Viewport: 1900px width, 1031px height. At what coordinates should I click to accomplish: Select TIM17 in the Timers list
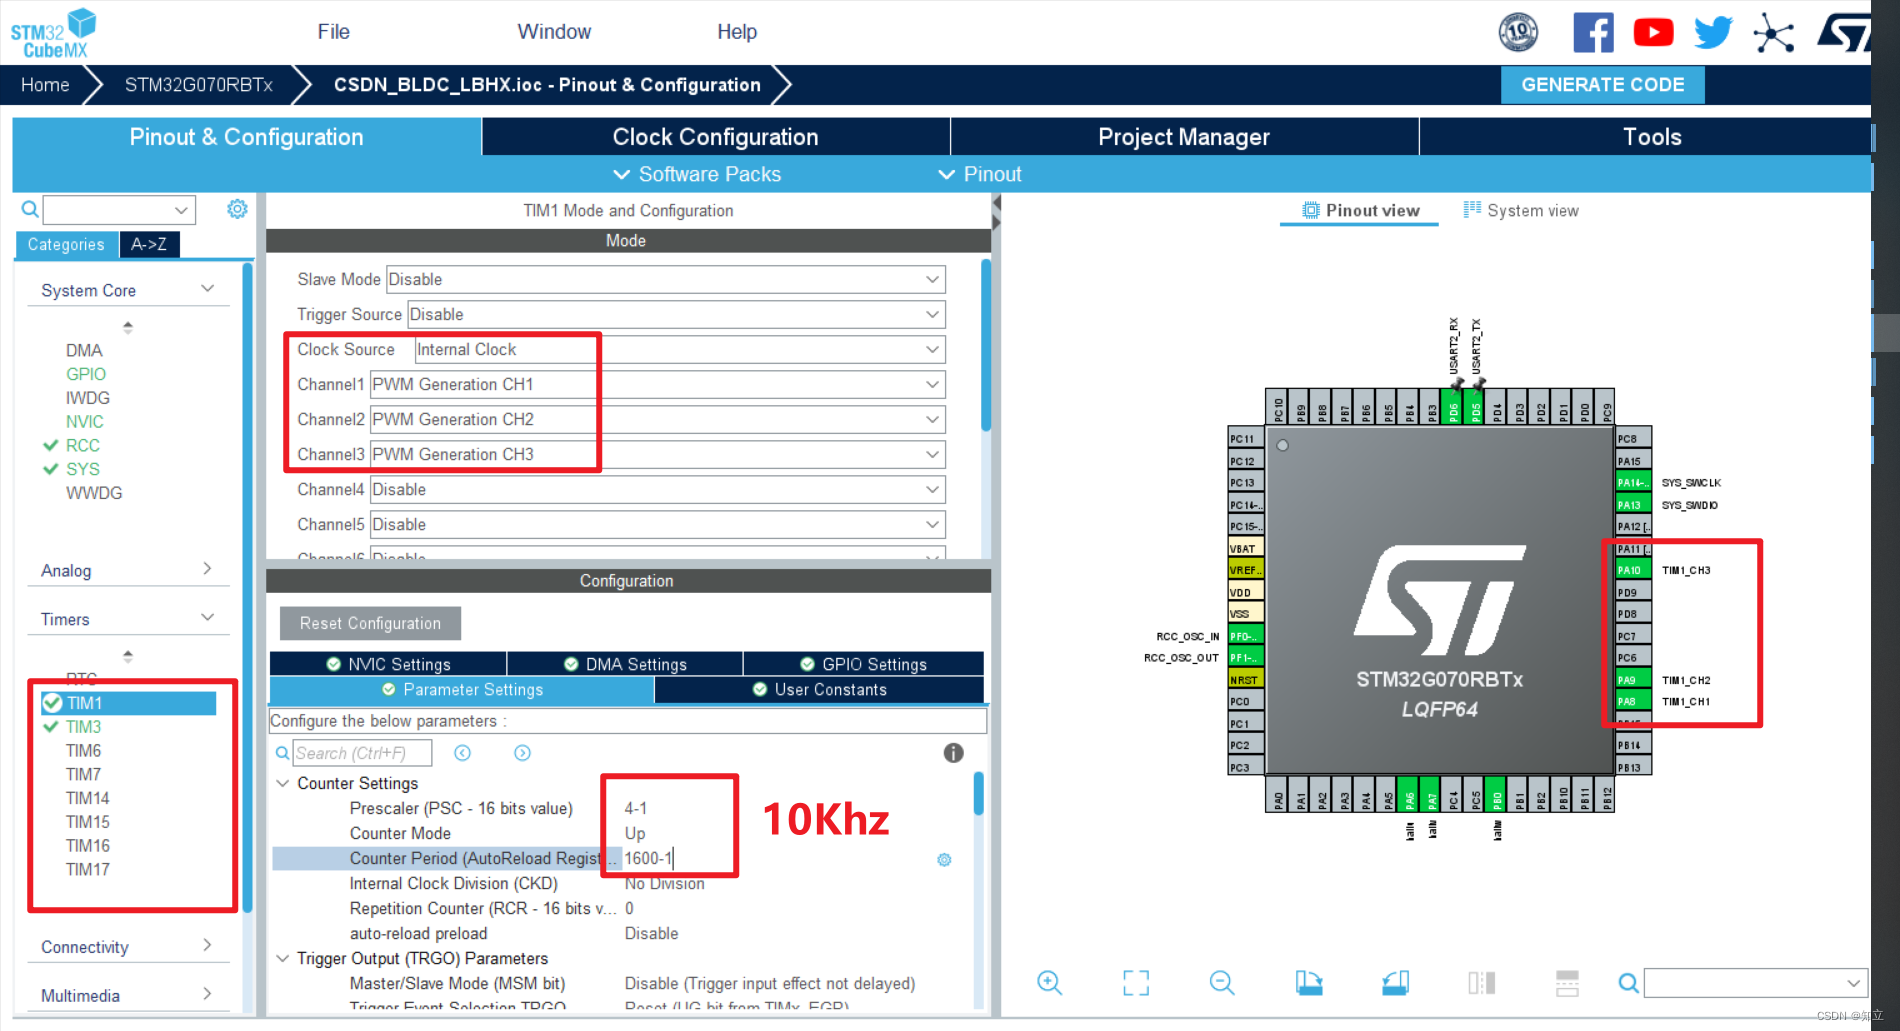[88, 870]
